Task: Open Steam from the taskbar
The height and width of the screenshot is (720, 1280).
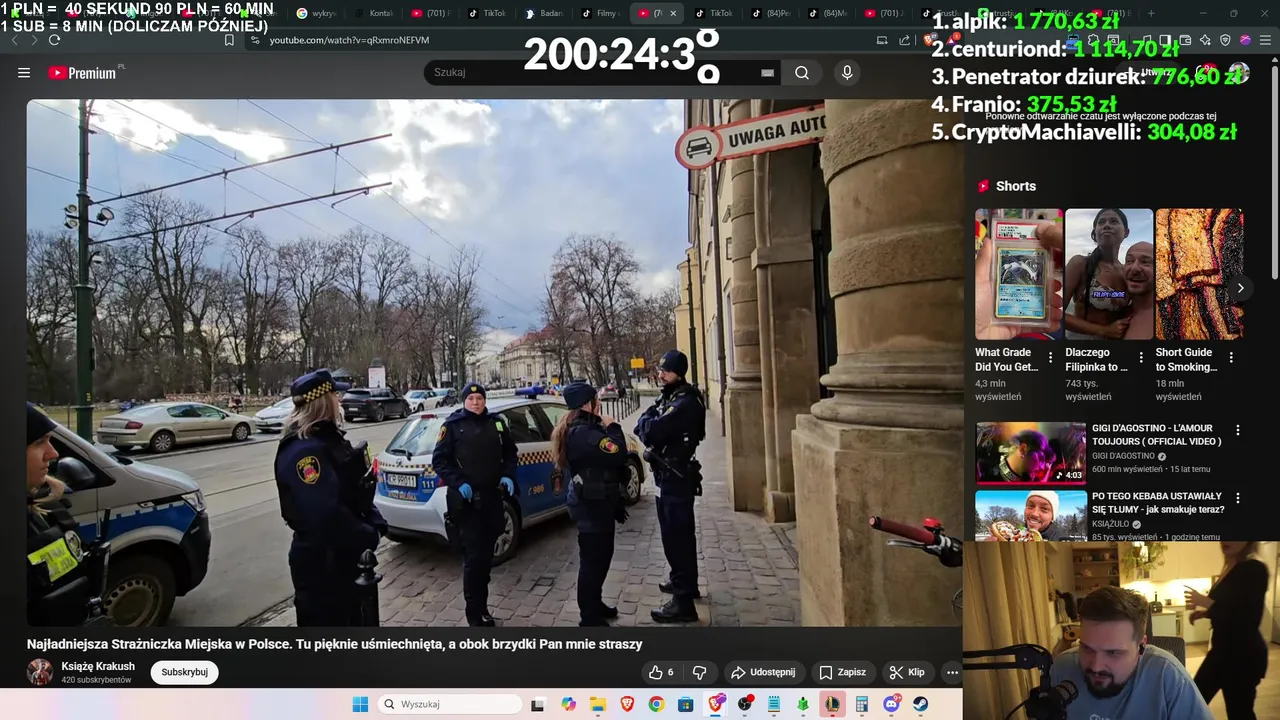Action: tap(921, 704)
